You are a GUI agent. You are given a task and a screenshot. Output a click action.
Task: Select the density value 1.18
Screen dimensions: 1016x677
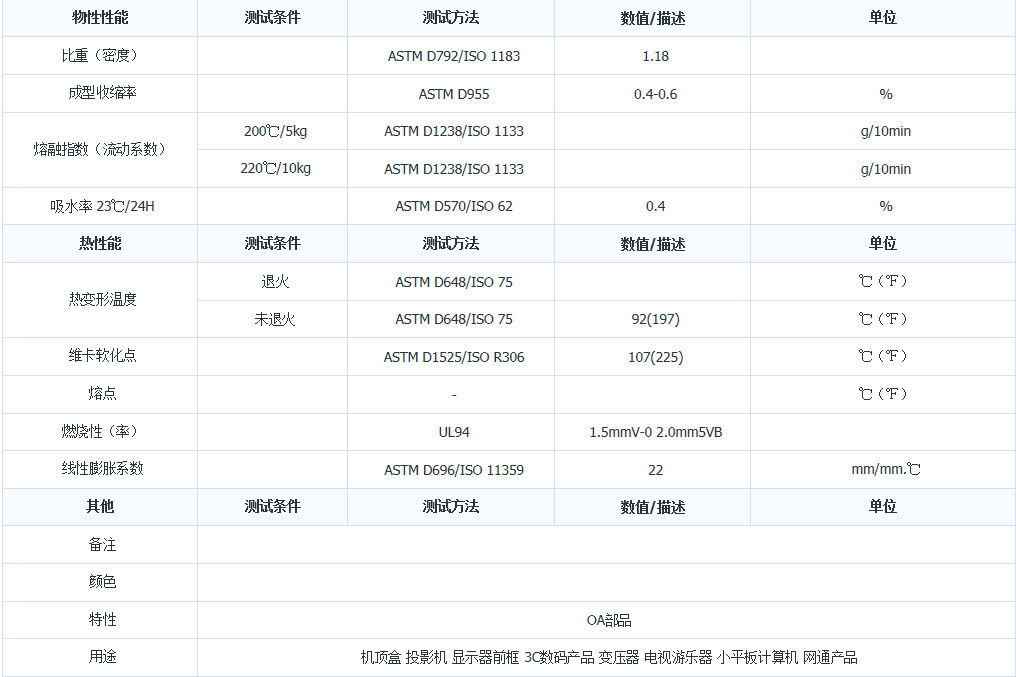pos(655,56)
